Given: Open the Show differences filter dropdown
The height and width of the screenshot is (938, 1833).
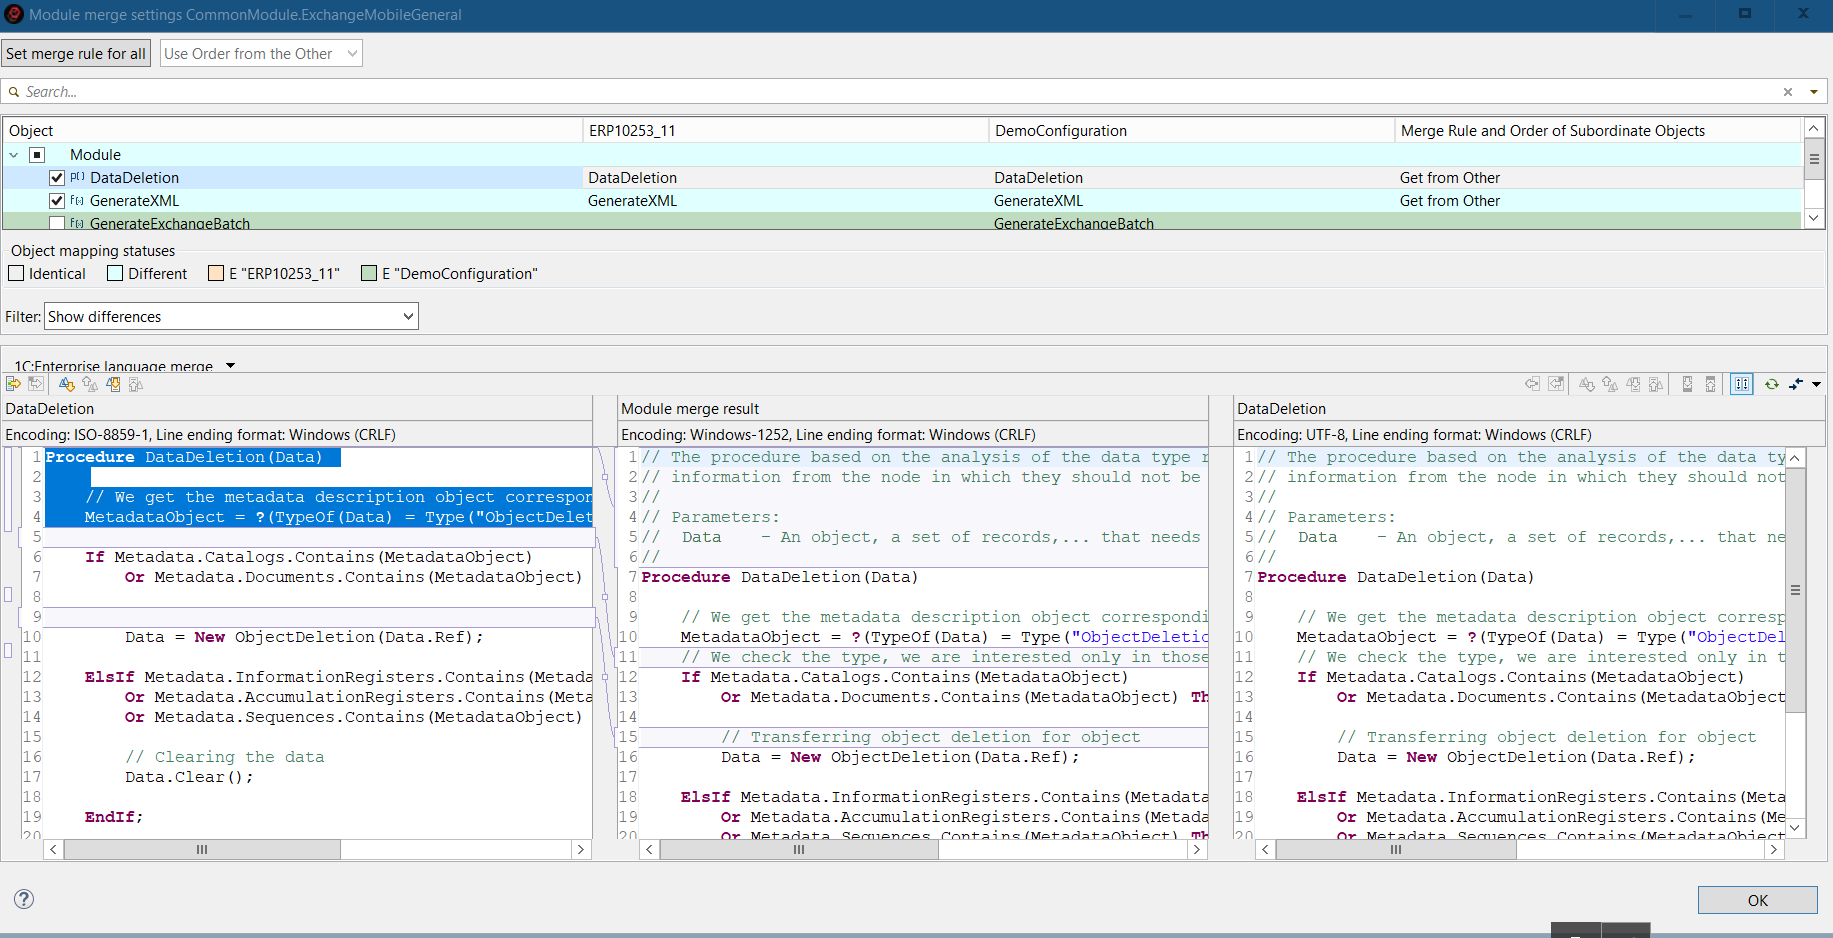Looking at the screenshot, I should tap(231, 317).
